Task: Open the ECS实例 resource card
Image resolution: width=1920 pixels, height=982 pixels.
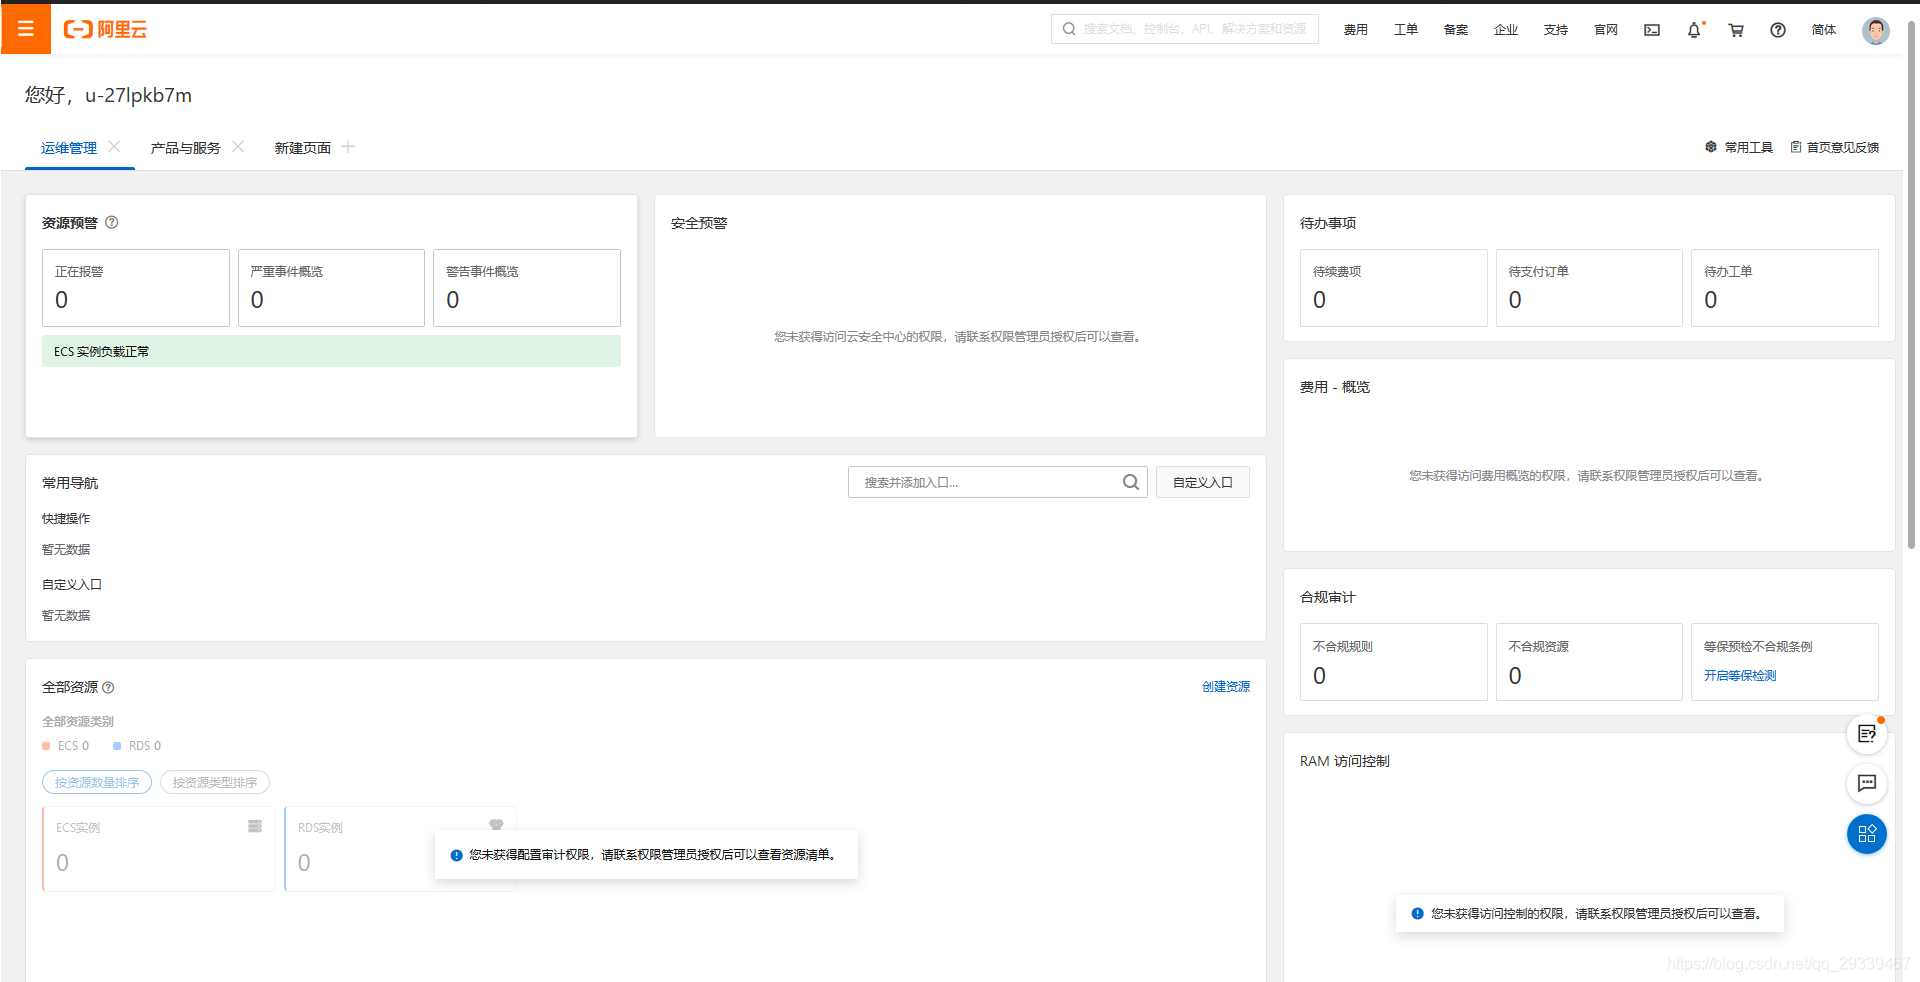Action: tap(159, 849)
